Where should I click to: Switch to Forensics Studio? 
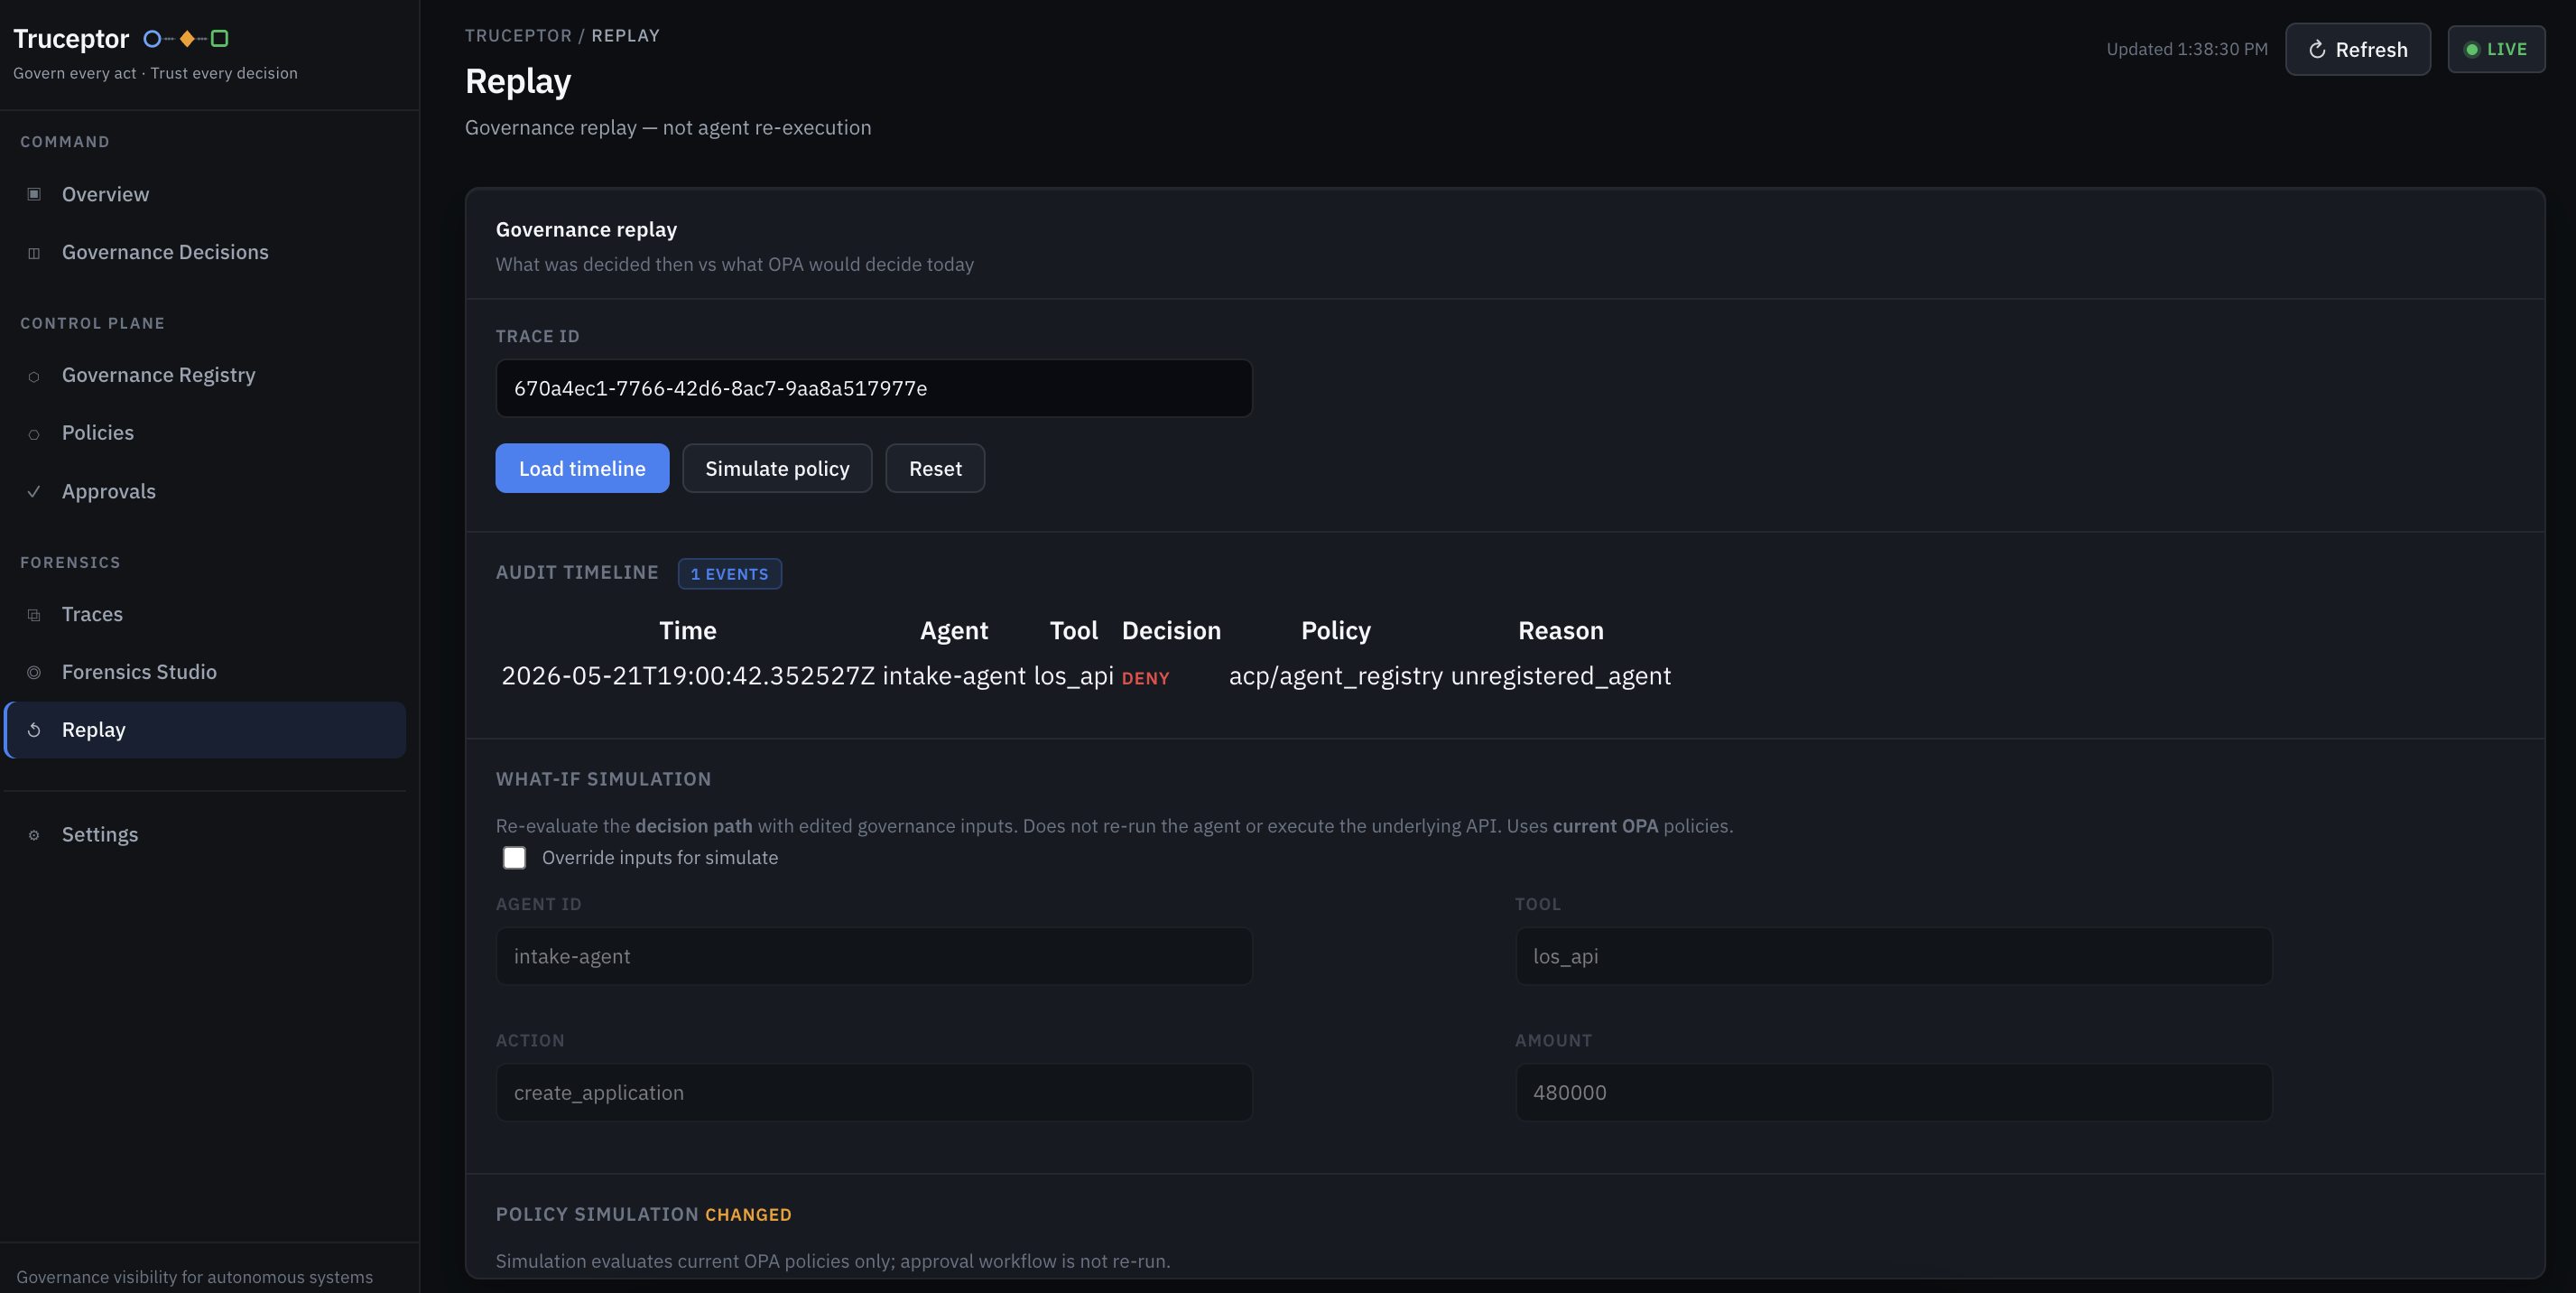(x=205, y=672)
